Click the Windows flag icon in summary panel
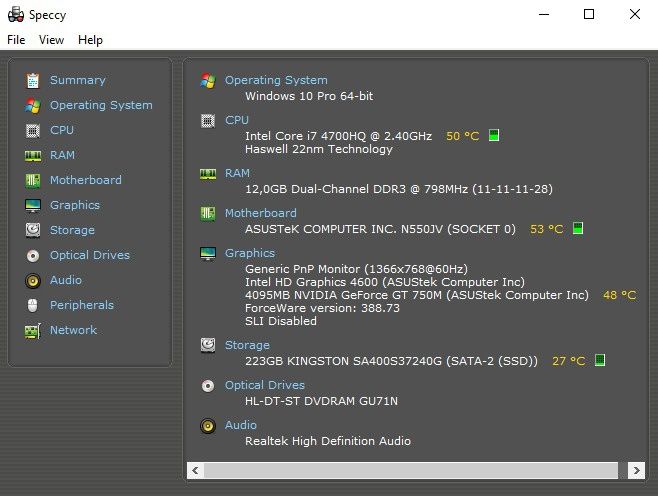658x496 pixels. (208, 81)
